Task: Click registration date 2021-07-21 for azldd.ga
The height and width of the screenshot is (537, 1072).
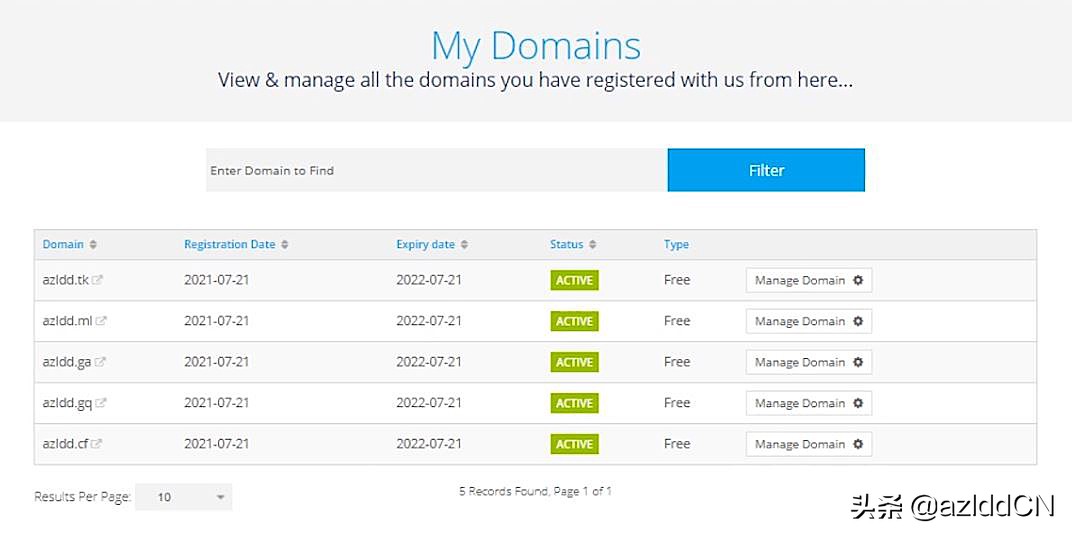Action: pos(217,362)
